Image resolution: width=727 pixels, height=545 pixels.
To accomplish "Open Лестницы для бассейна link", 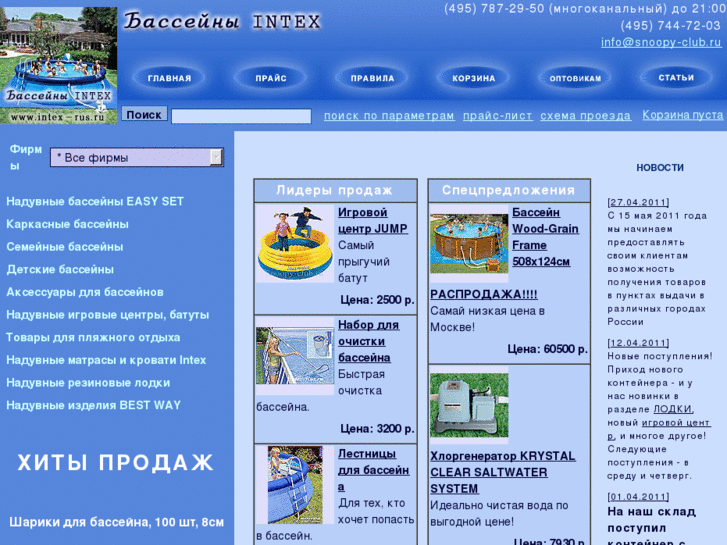I will [374, 470].
